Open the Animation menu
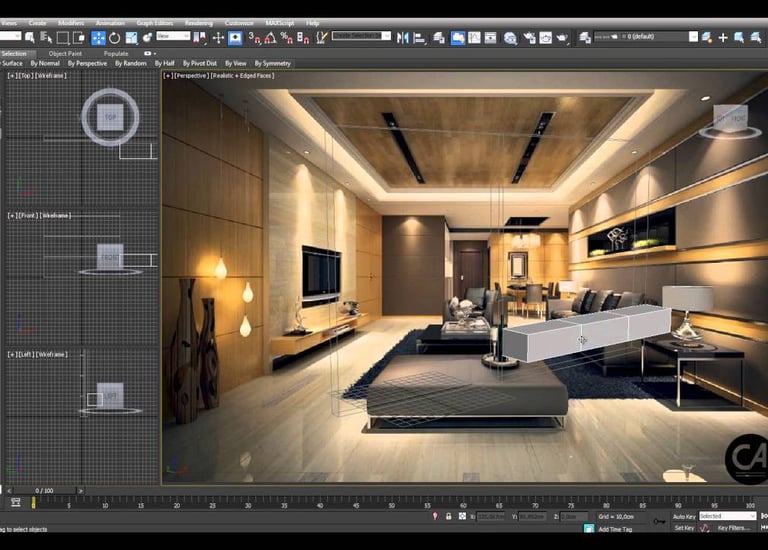The height and width of the screenshot is (550, 768). point(110,23)
